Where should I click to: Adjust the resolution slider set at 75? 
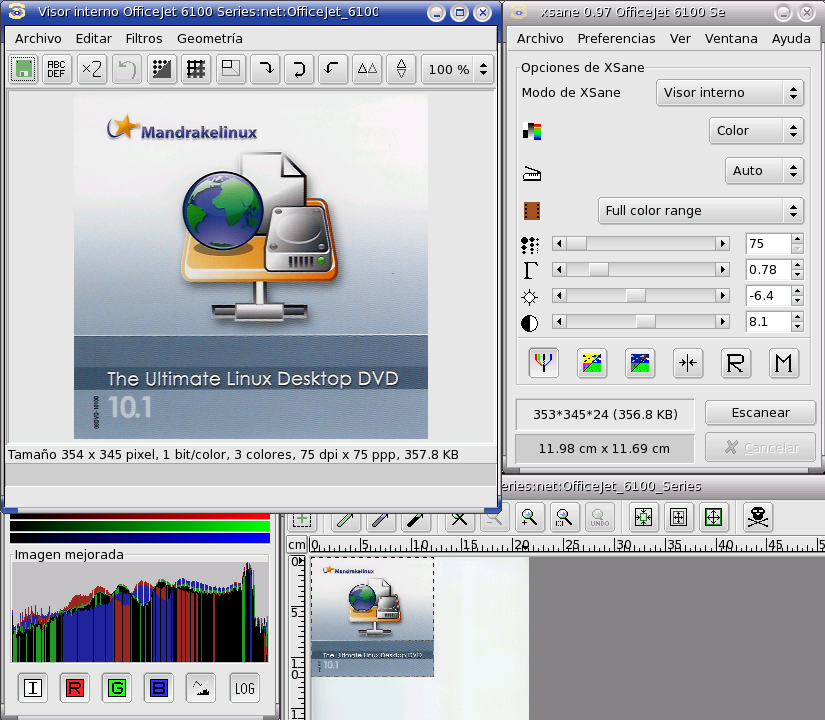(x=641, y=243)
